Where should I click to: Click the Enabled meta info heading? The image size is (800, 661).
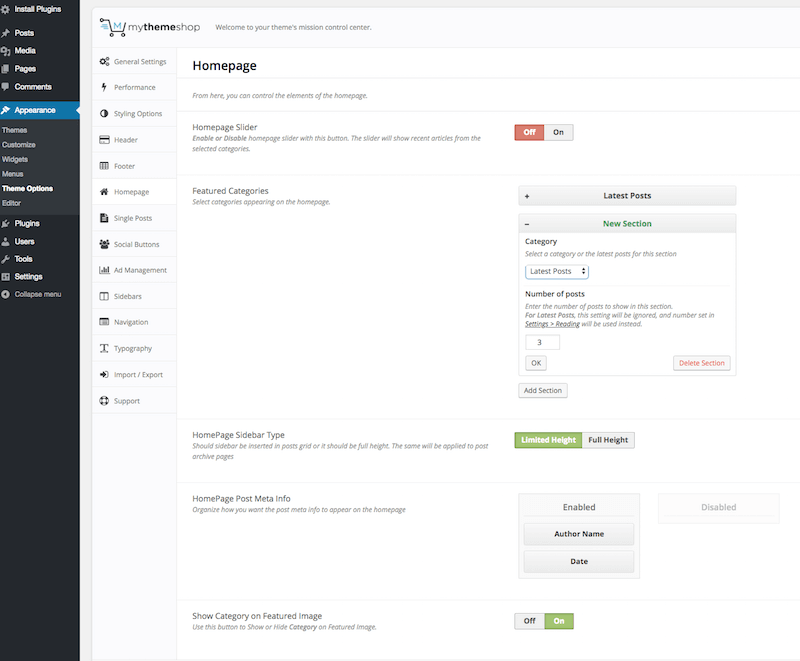(579, 507)
